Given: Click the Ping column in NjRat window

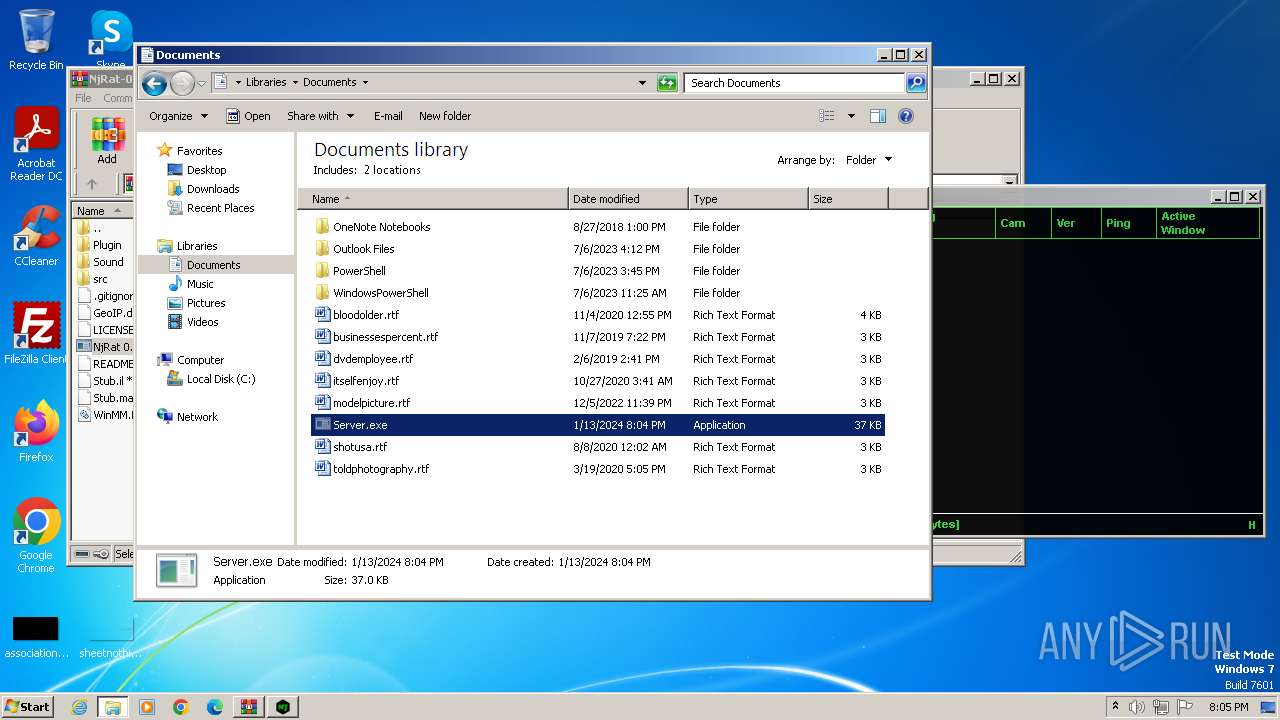Looking at the screenshot, I should click(1127, 223).
